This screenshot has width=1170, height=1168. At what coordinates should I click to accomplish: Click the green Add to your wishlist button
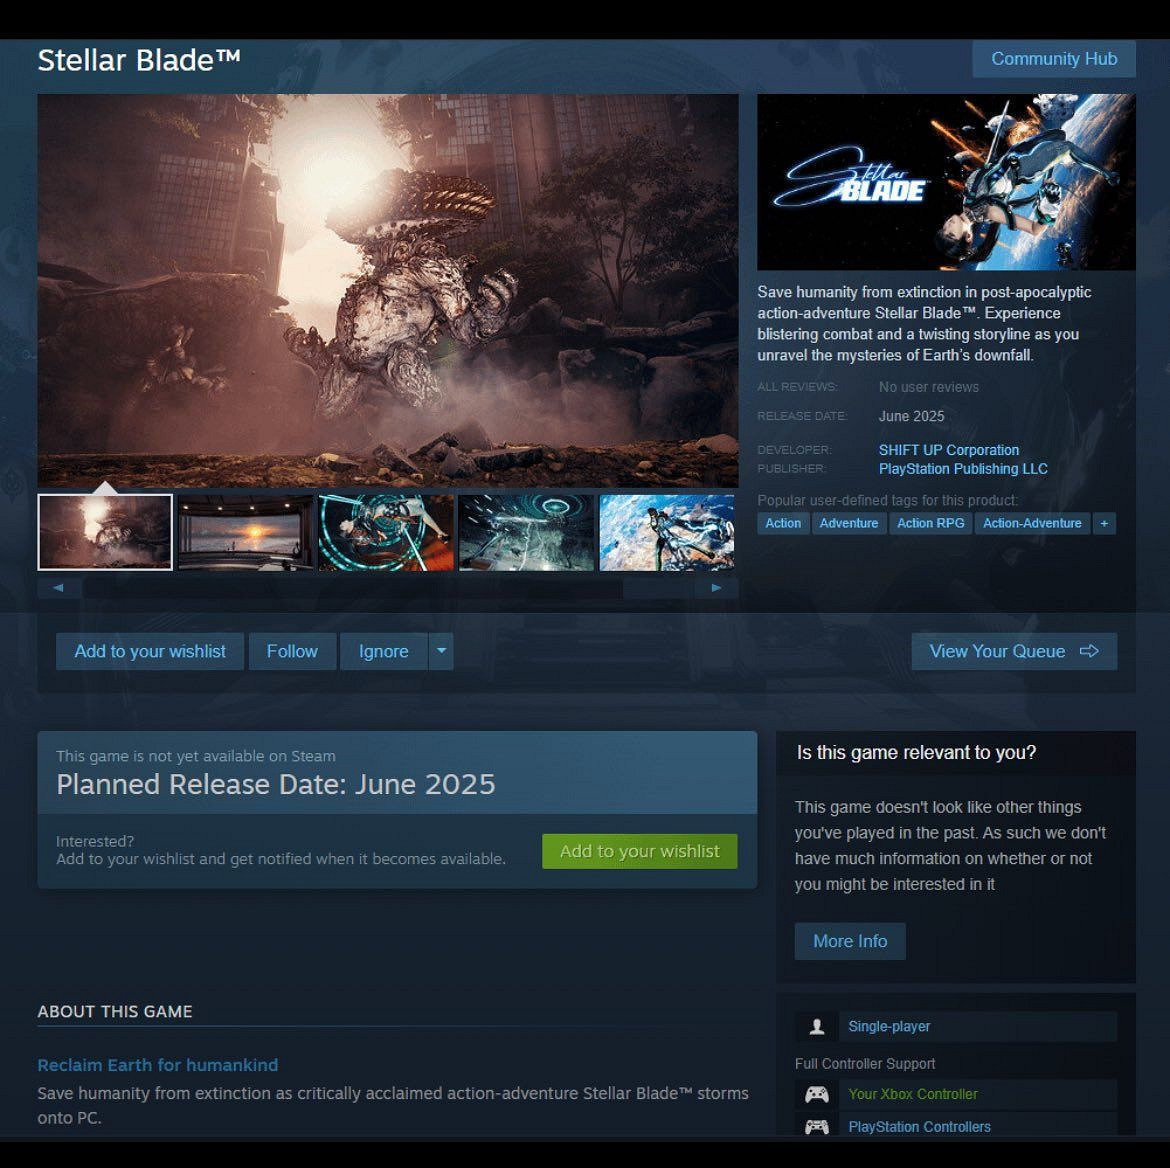click(639, 851)
